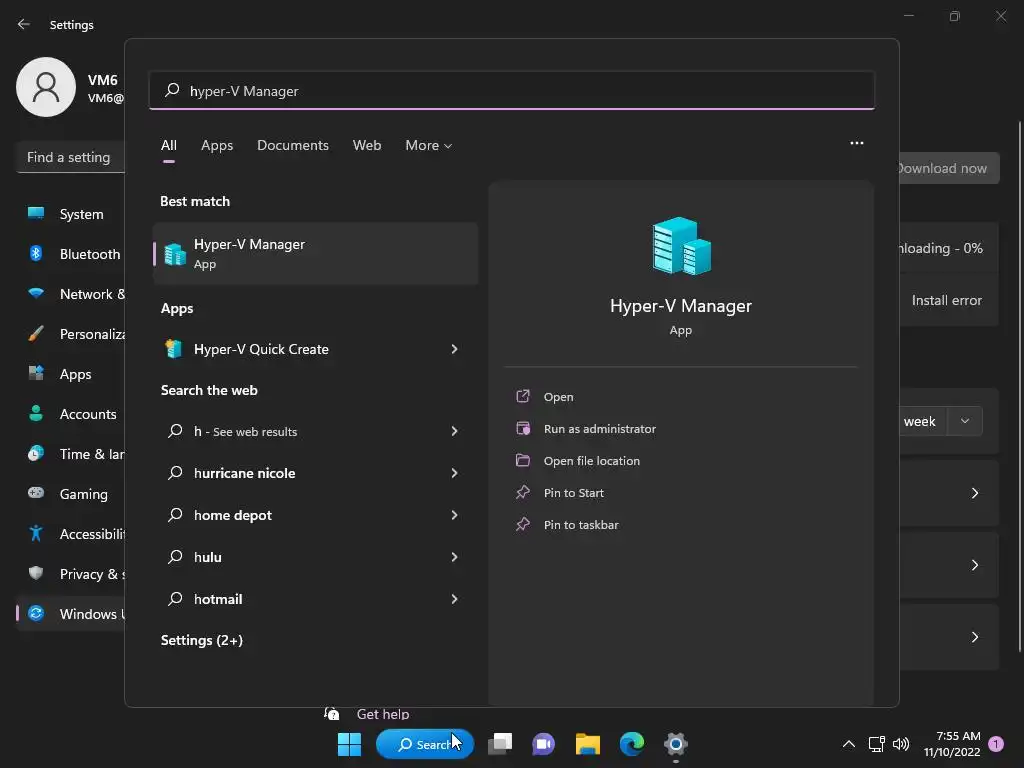The width and height of the screenshot is (1024, 768).
Task: Expand the home depot suggestion chevron
Action: 455,515
